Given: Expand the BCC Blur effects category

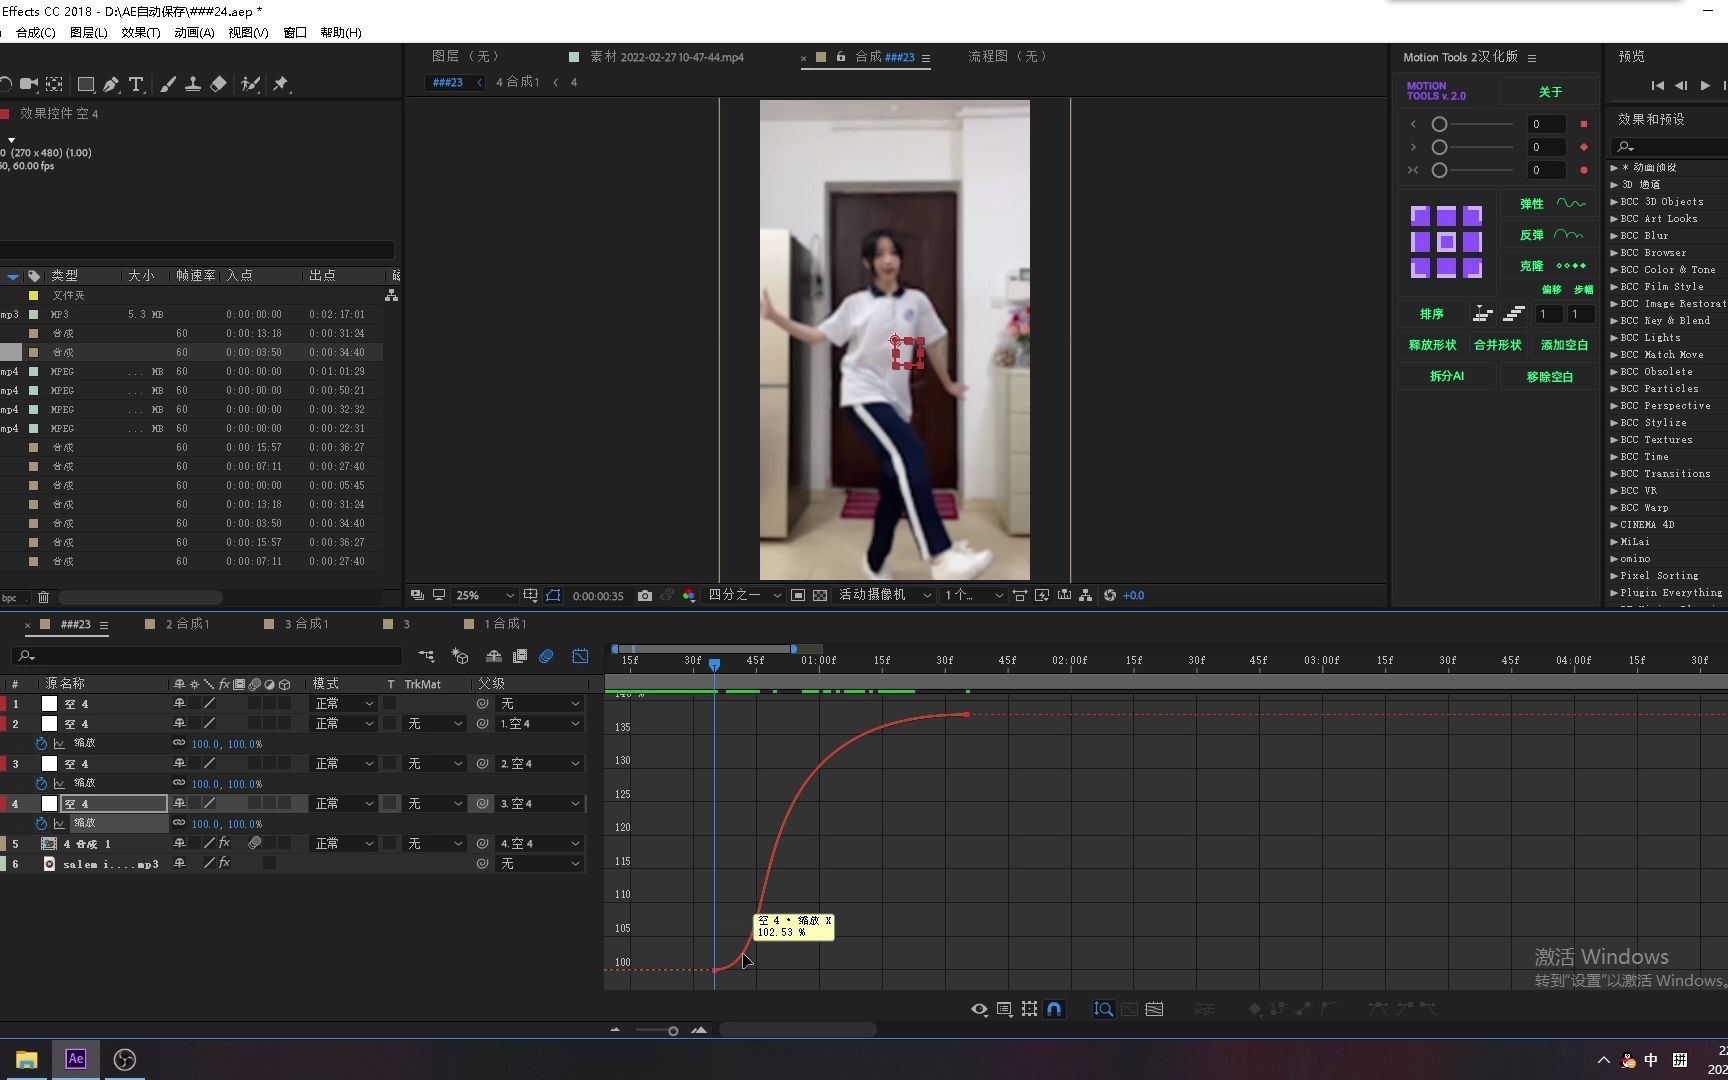Looking at the screenshot, I should [1614, 236].
